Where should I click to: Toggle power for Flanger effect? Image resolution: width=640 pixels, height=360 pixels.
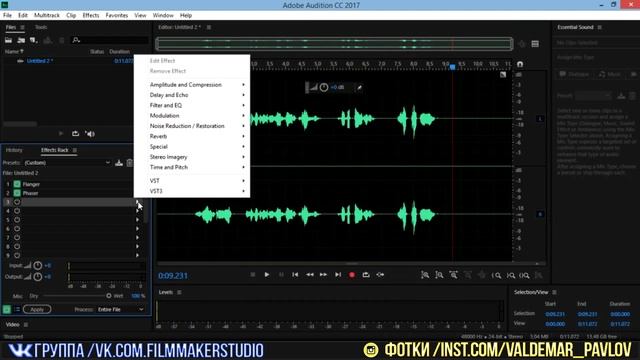(17, 184)
